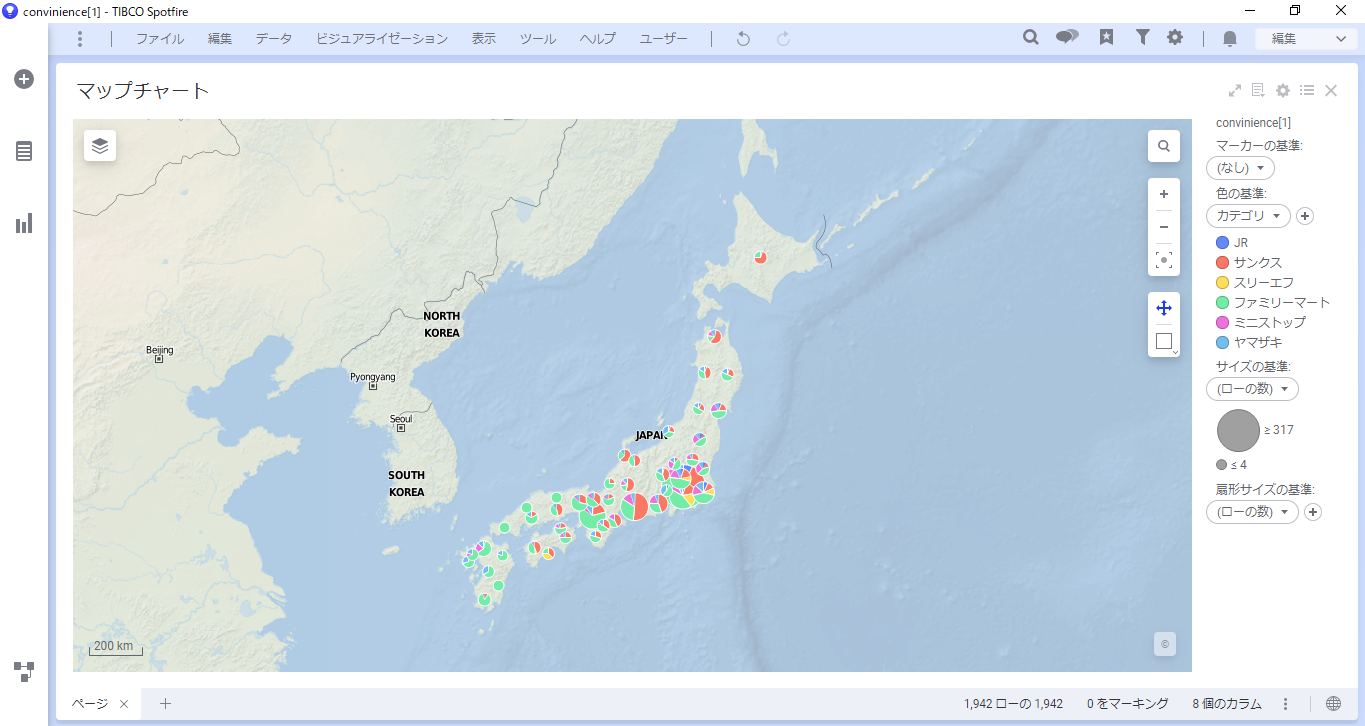The image size is (1365, 726).
Task: Click plus button next to カテゴリ color selector
Action: click(1305, 216)
